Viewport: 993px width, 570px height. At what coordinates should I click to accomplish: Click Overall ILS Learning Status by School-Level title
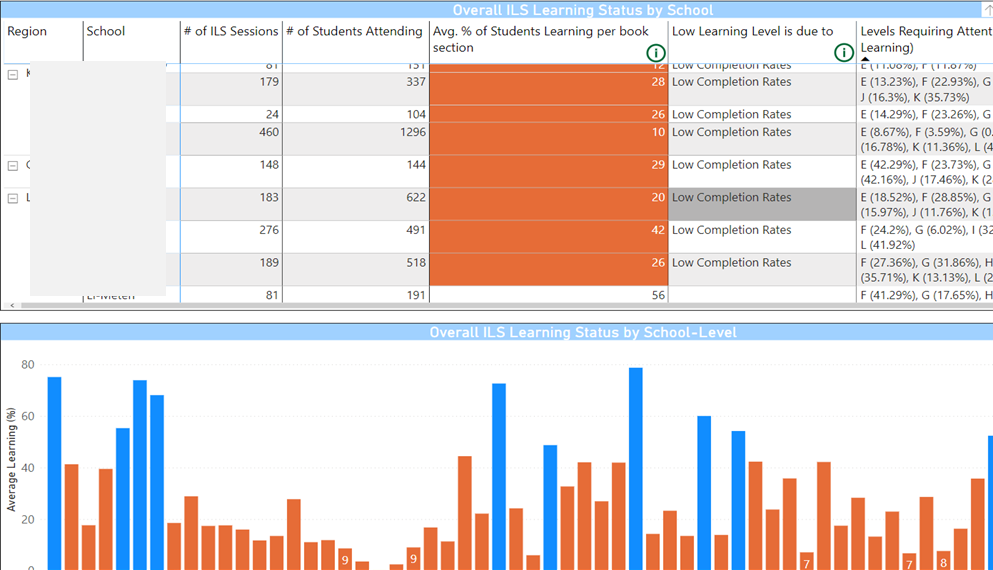(x=583, y=332)
